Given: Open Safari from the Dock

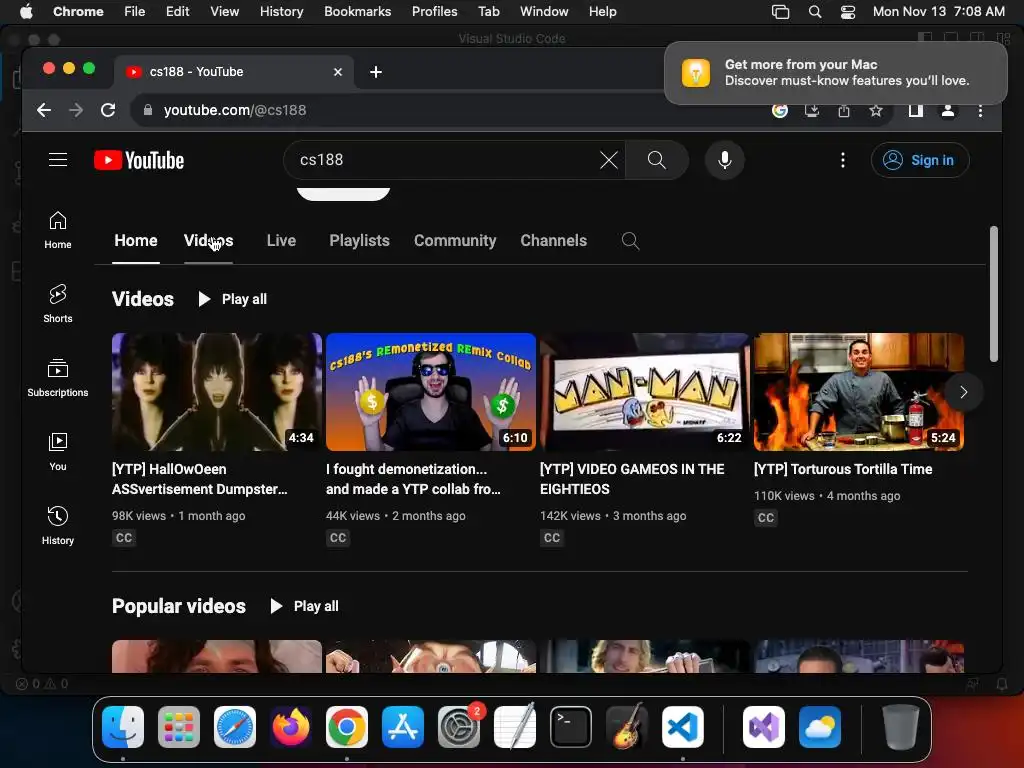Looking at the screenshot, I should coord(234,727).
